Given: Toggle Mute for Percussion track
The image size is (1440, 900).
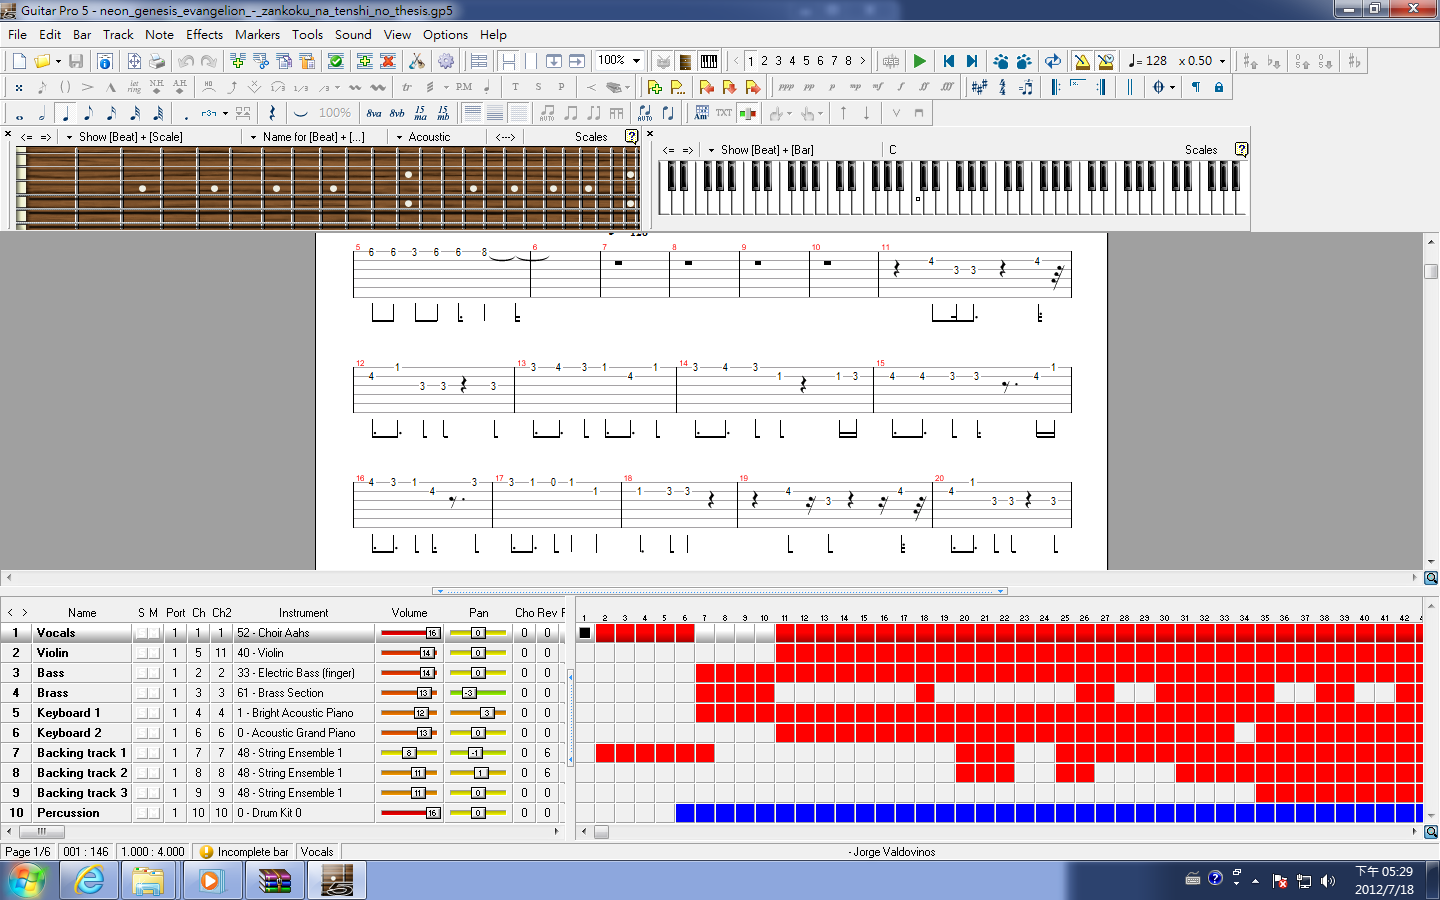Looking at the screenshot, I should pos(154,813).
